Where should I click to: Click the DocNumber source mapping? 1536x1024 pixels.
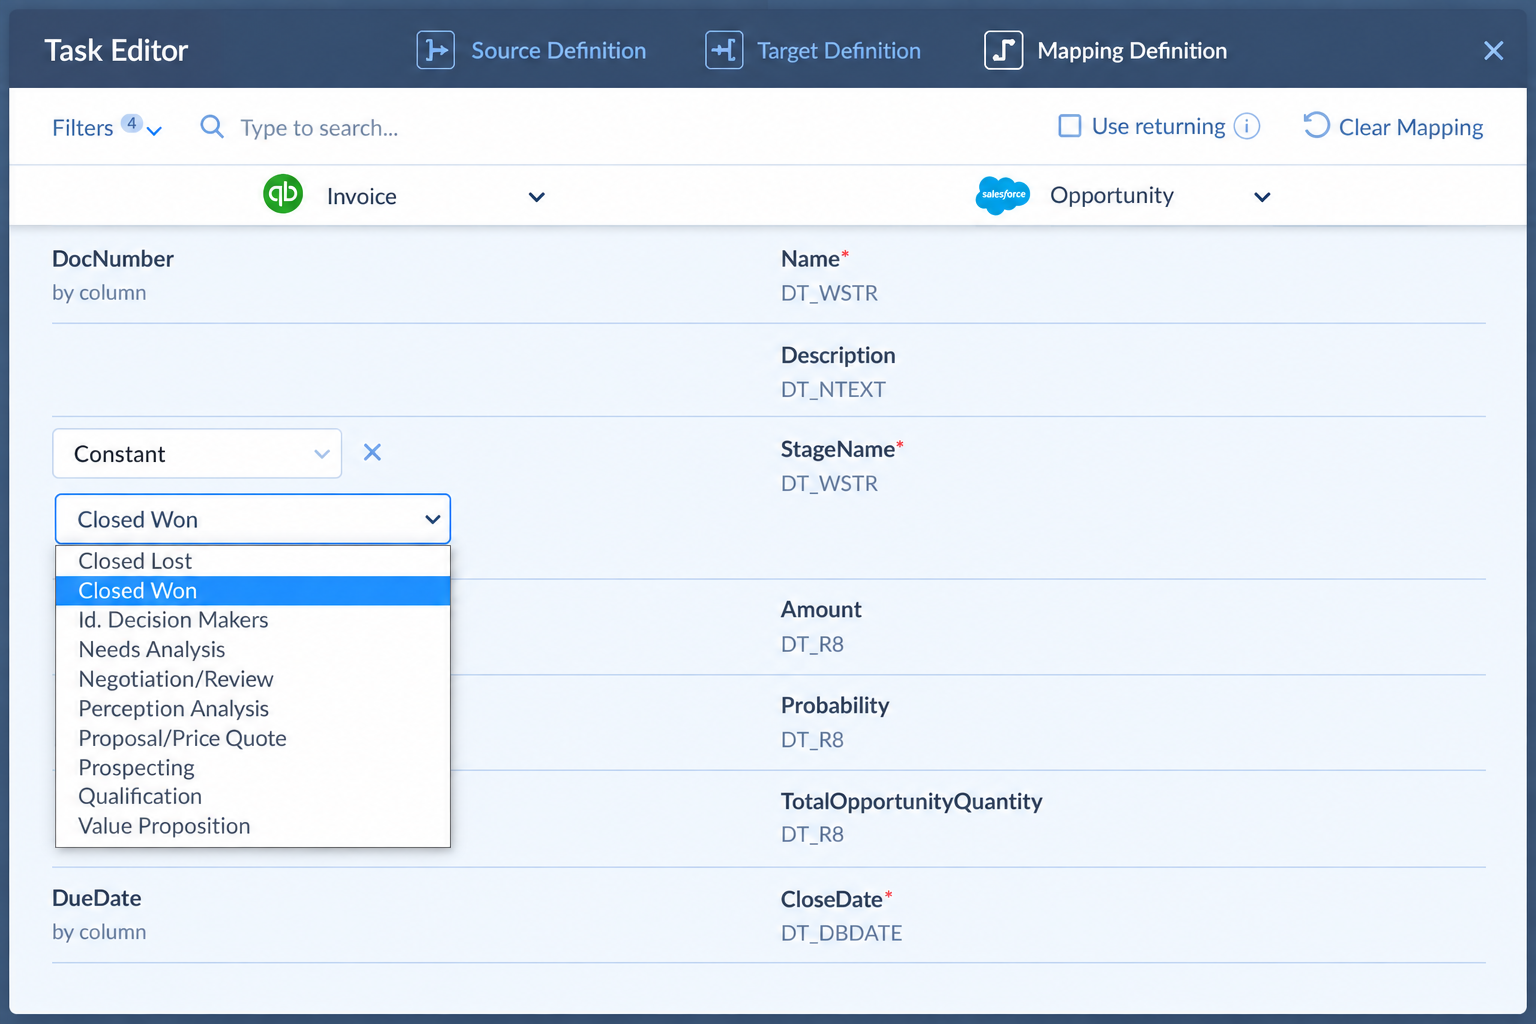(113, 275)
